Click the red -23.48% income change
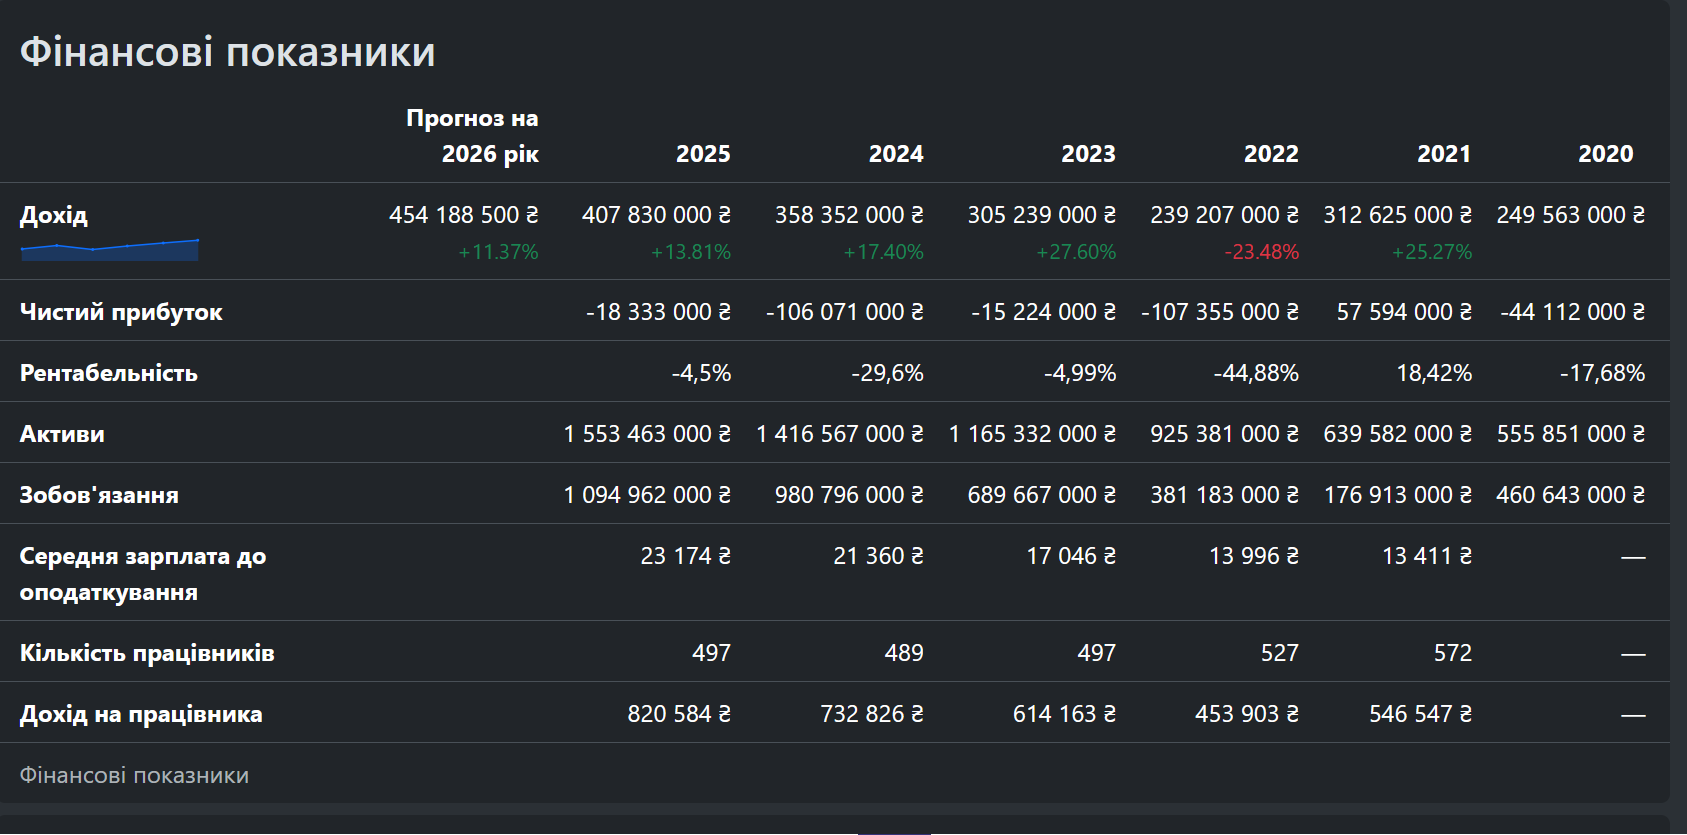 point(1262,252)
